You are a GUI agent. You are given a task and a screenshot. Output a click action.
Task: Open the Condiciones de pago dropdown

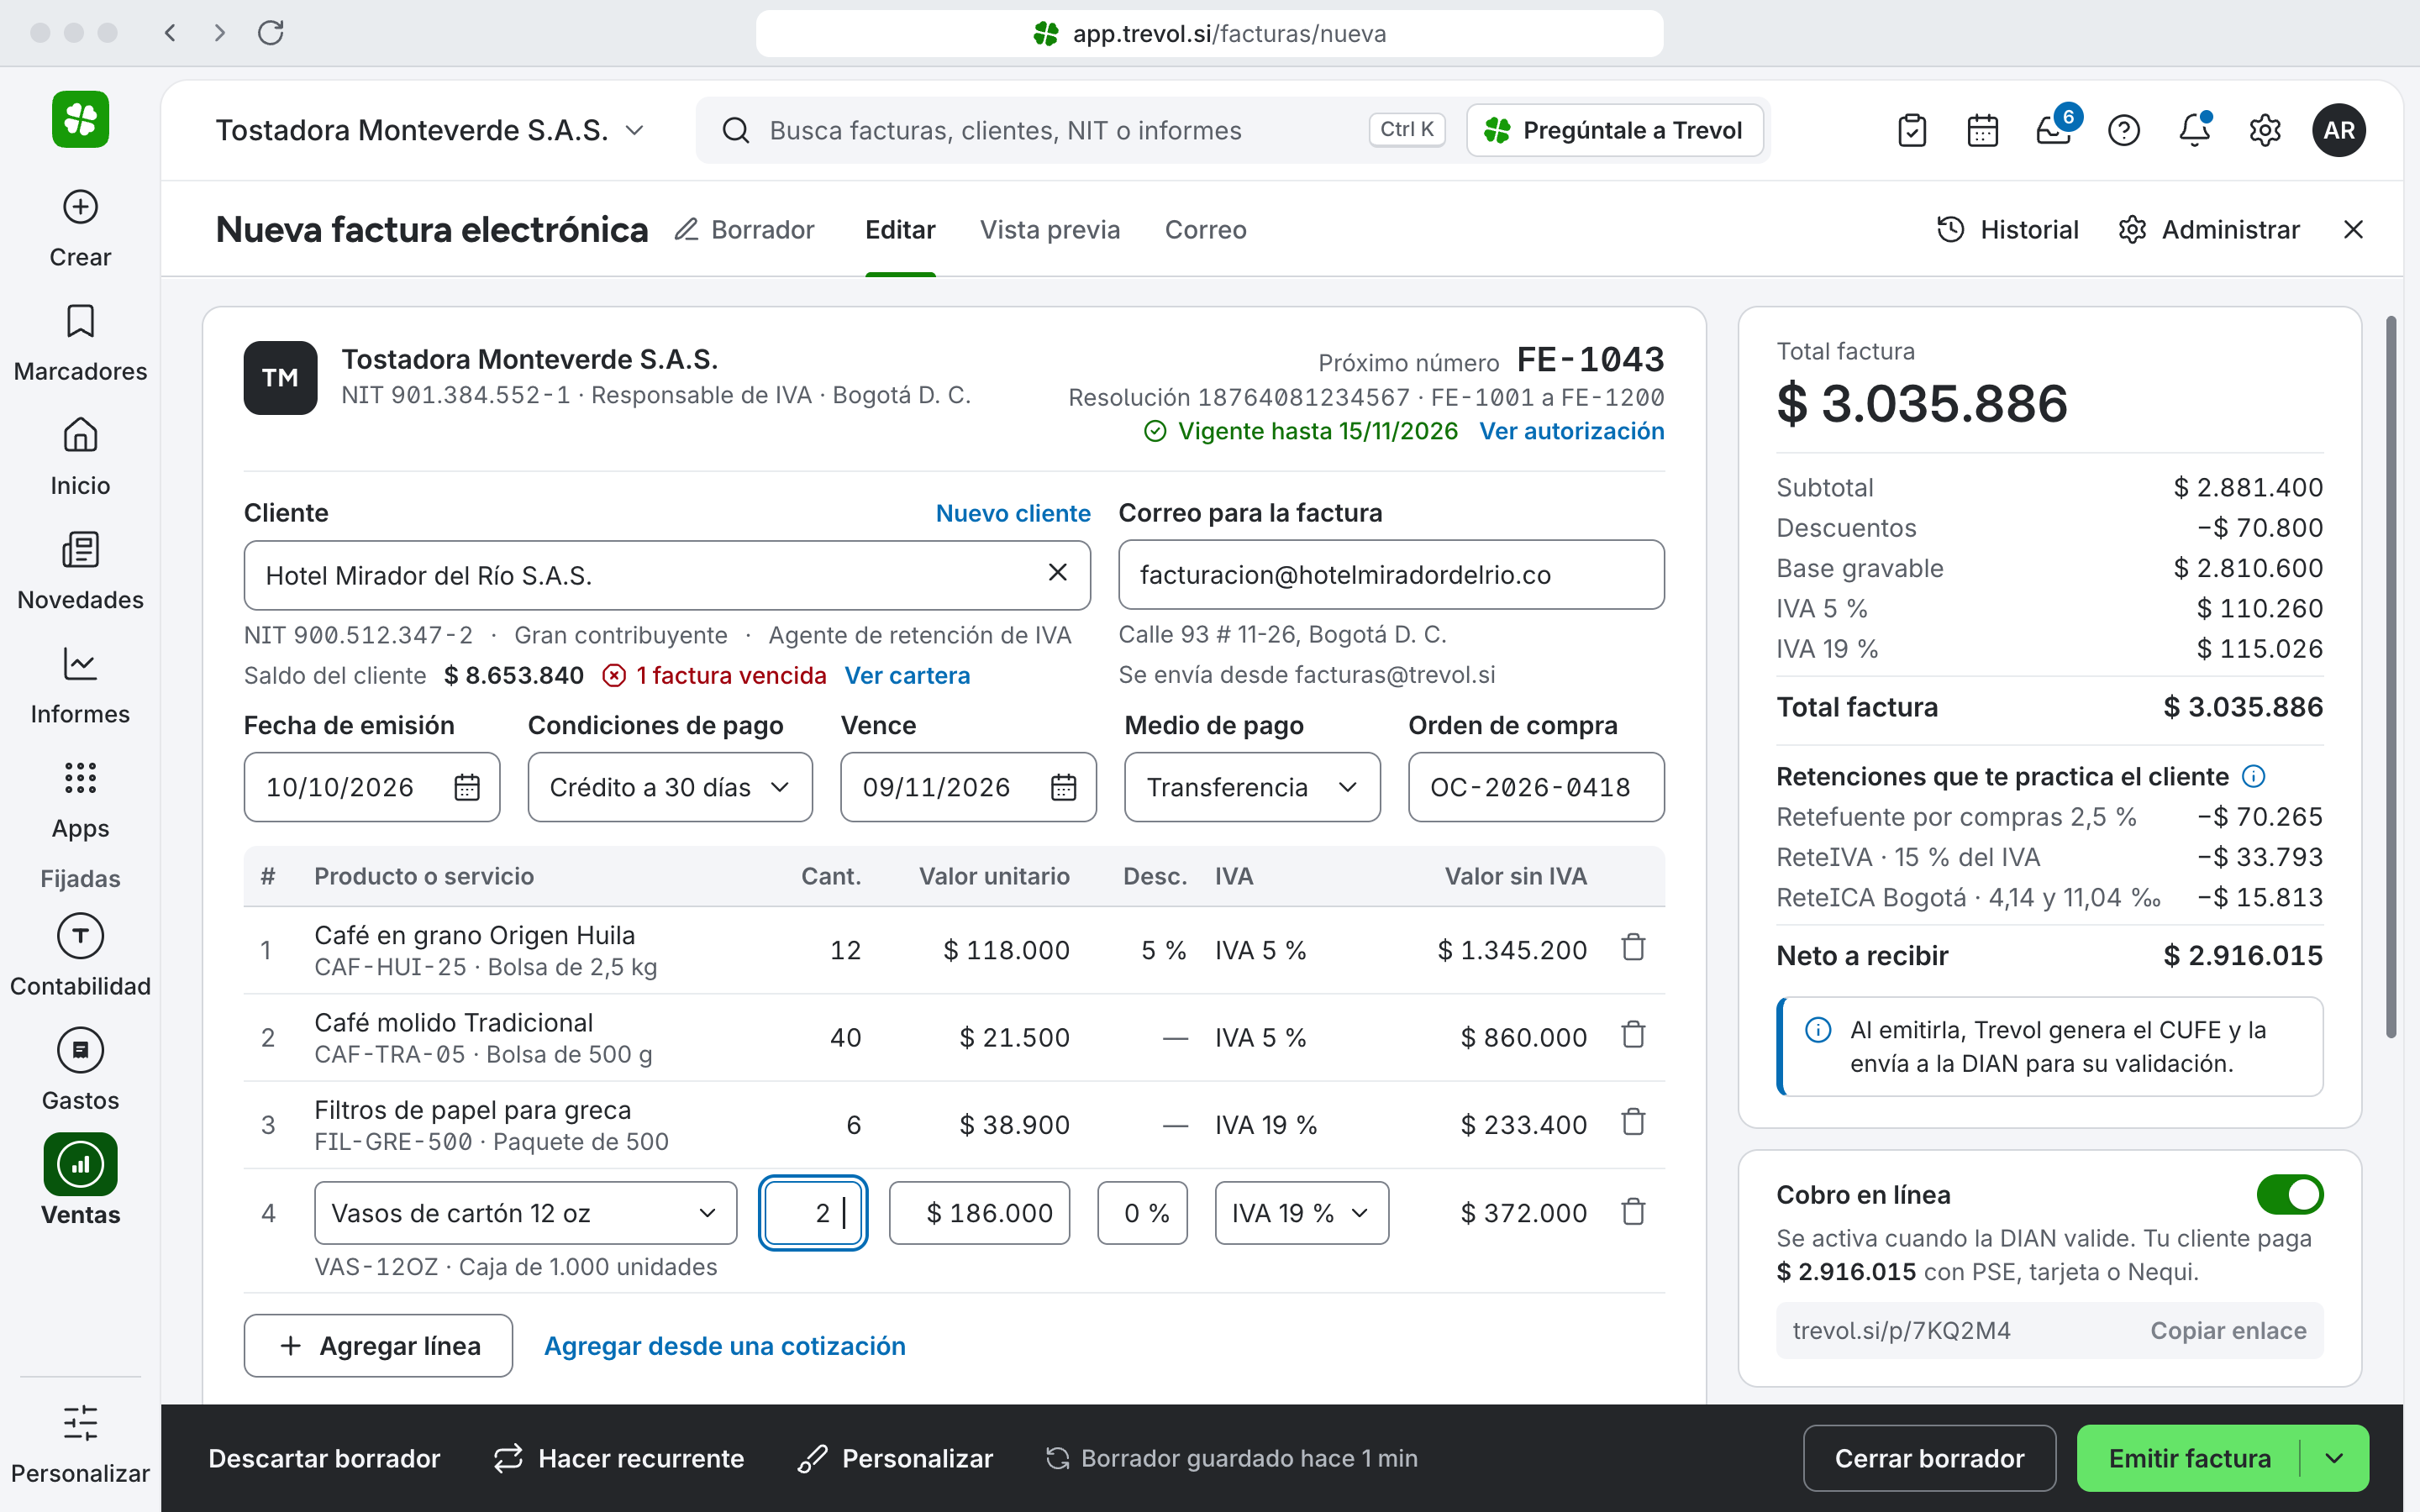pyautogui.click(x=670, y=787)
